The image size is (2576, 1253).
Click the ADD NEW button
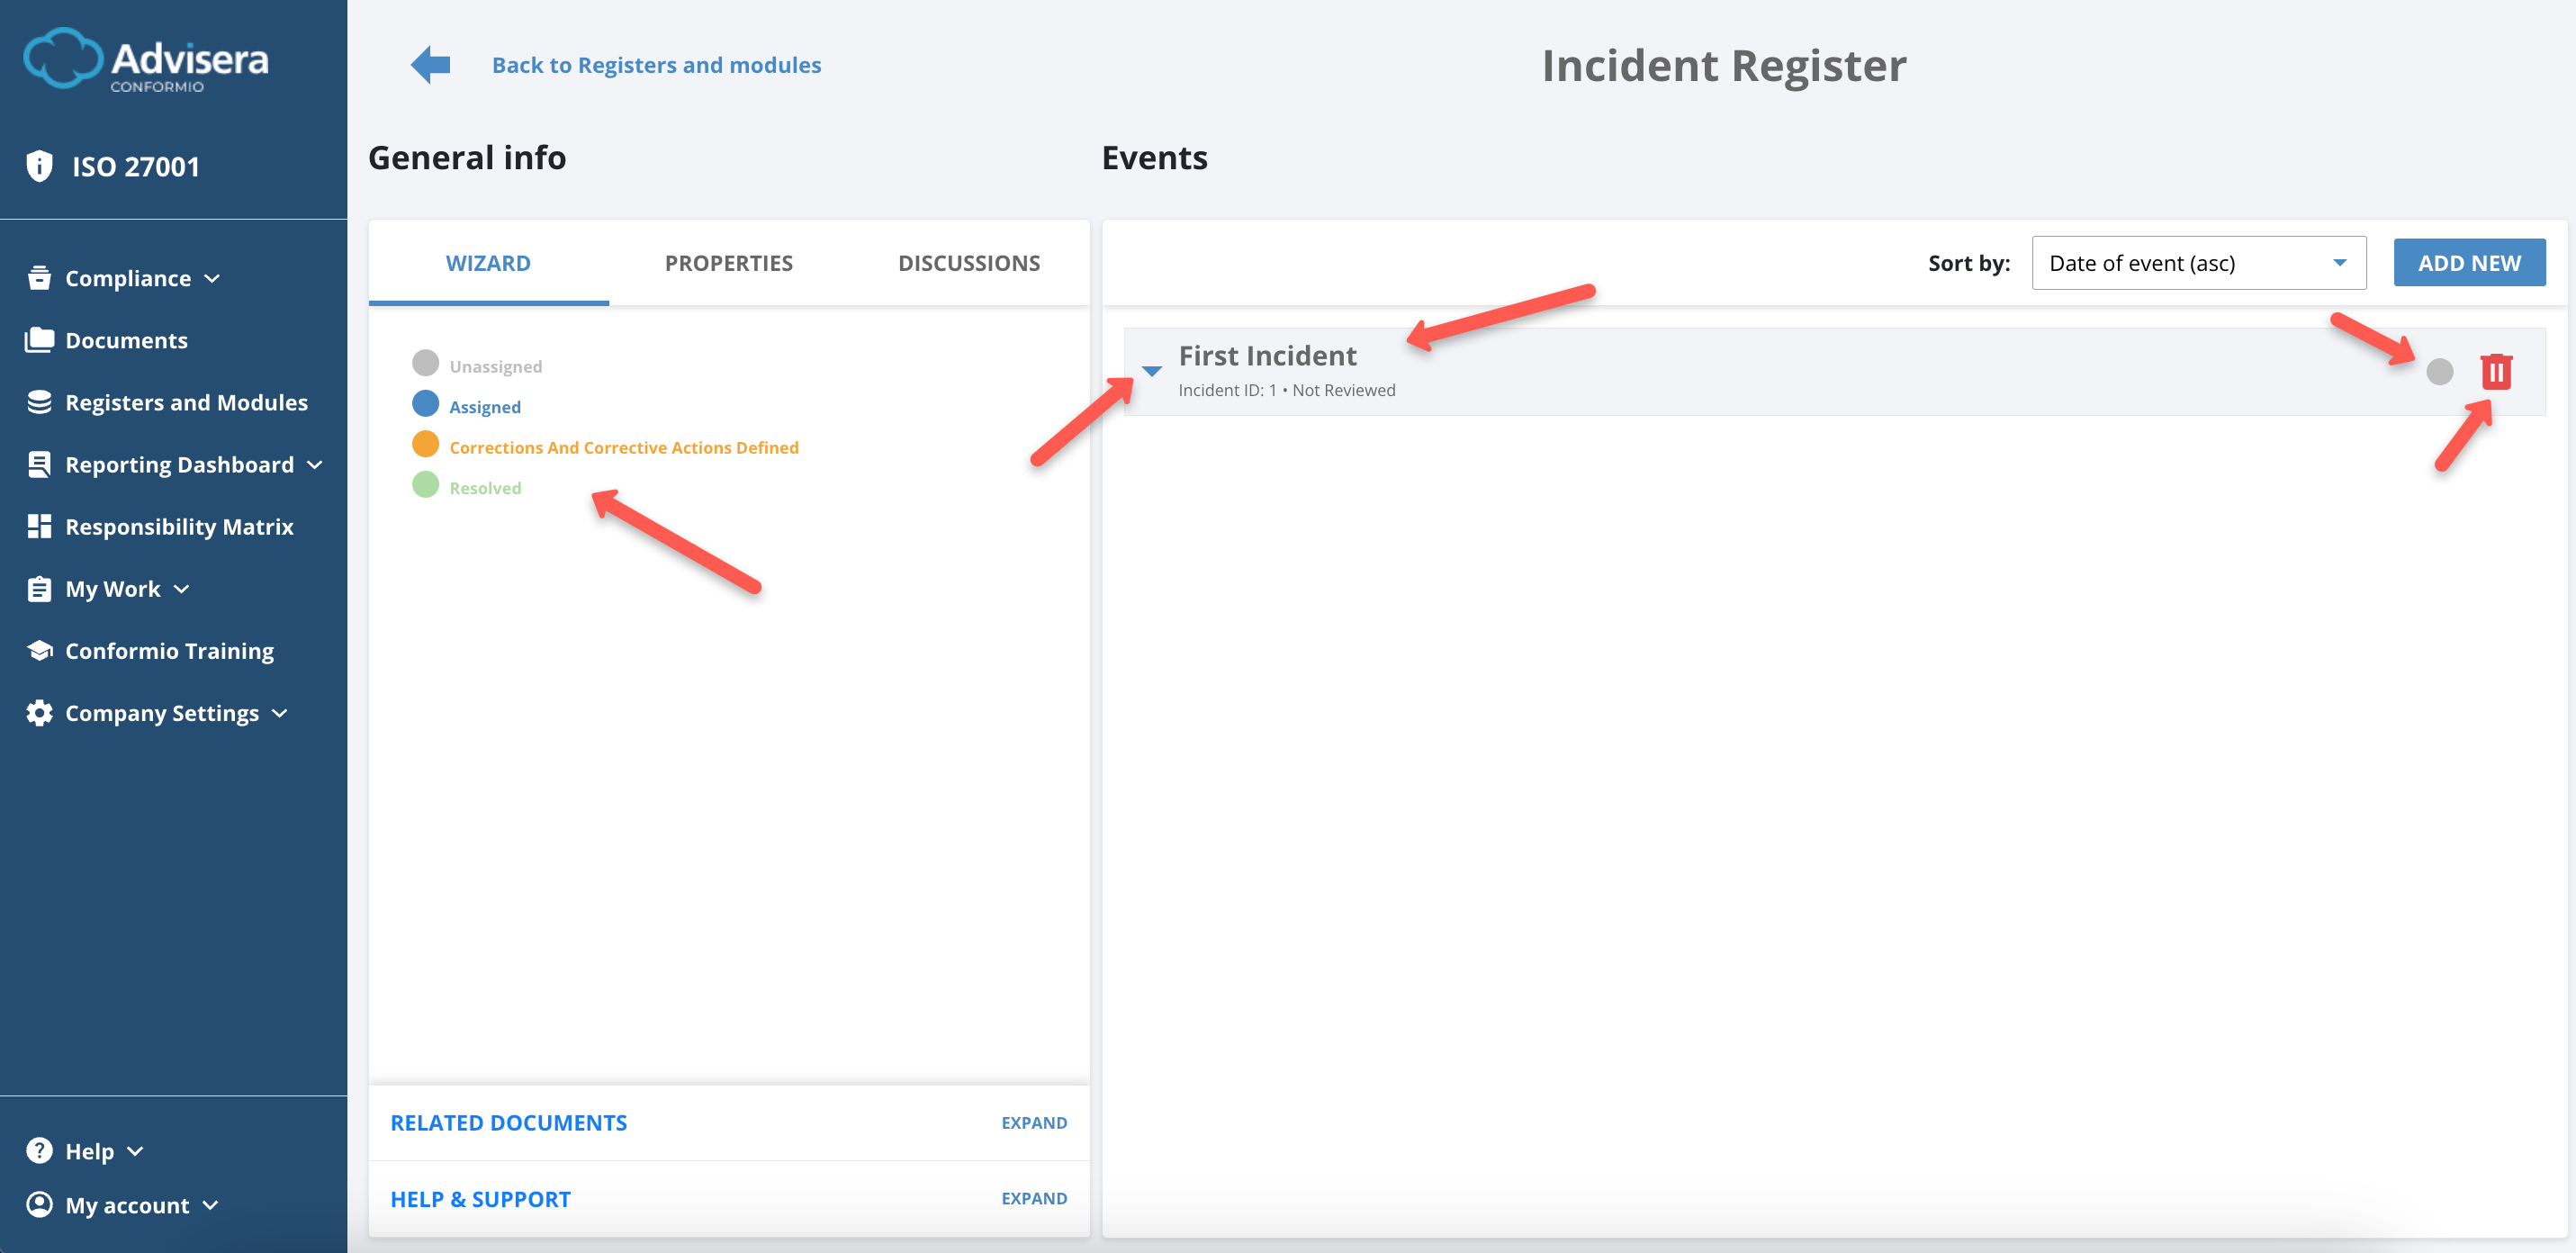[x=2469, y=262]
